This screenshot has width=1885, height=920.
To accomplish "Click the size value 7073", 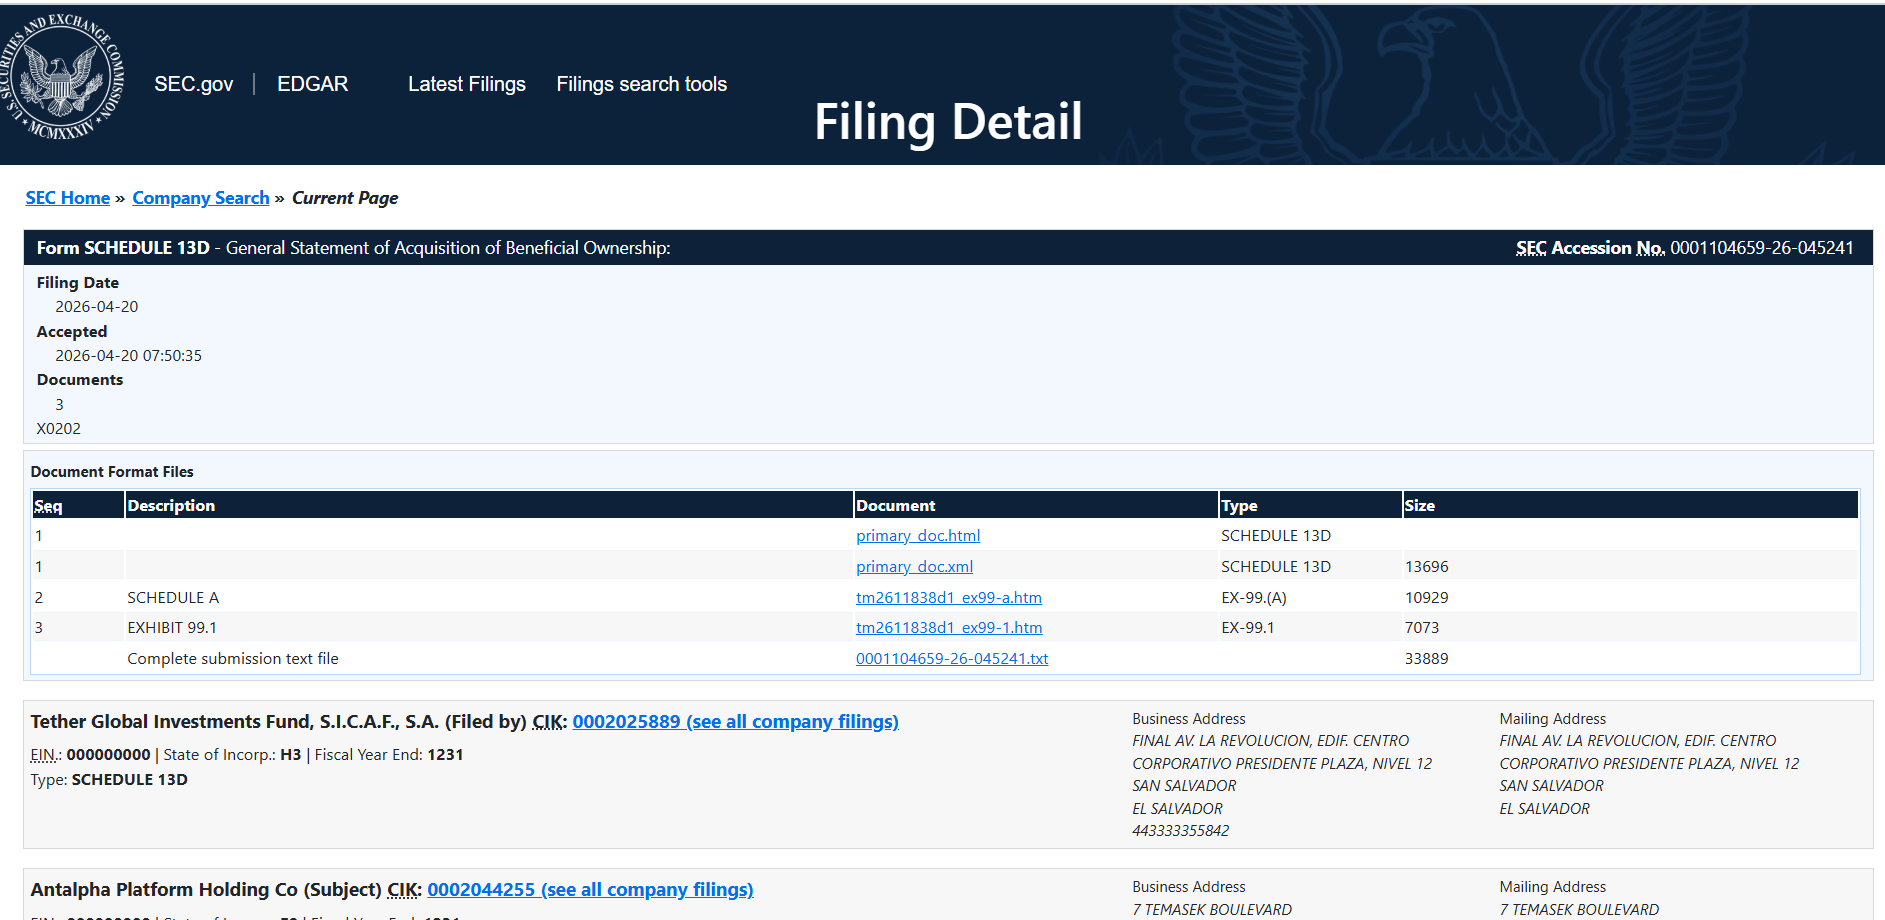I will [1422, 628].
